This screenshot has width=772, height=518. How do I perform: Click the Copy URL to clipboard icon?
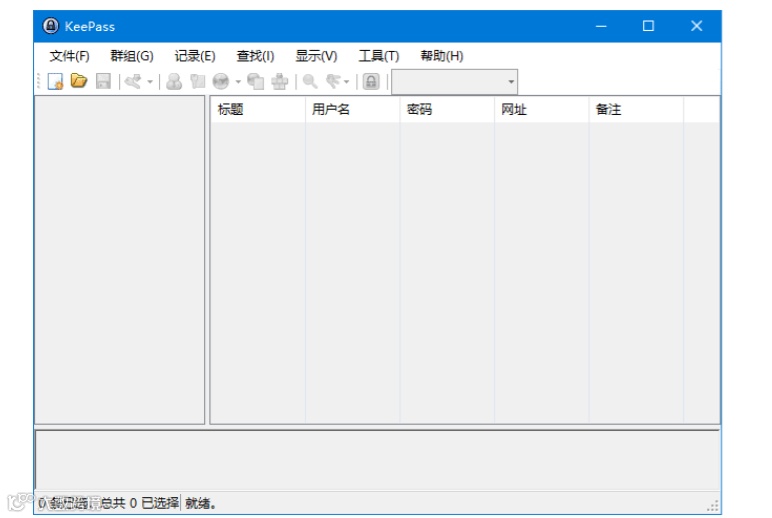pos(256,81)
